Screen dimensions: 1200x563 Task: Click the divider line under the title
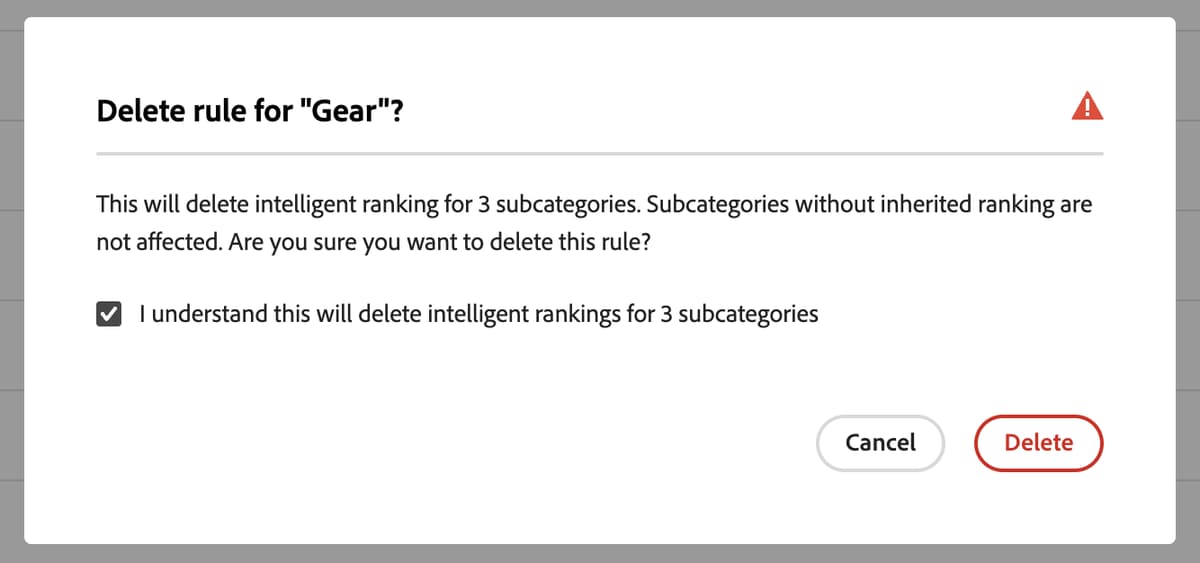point(600,154)
